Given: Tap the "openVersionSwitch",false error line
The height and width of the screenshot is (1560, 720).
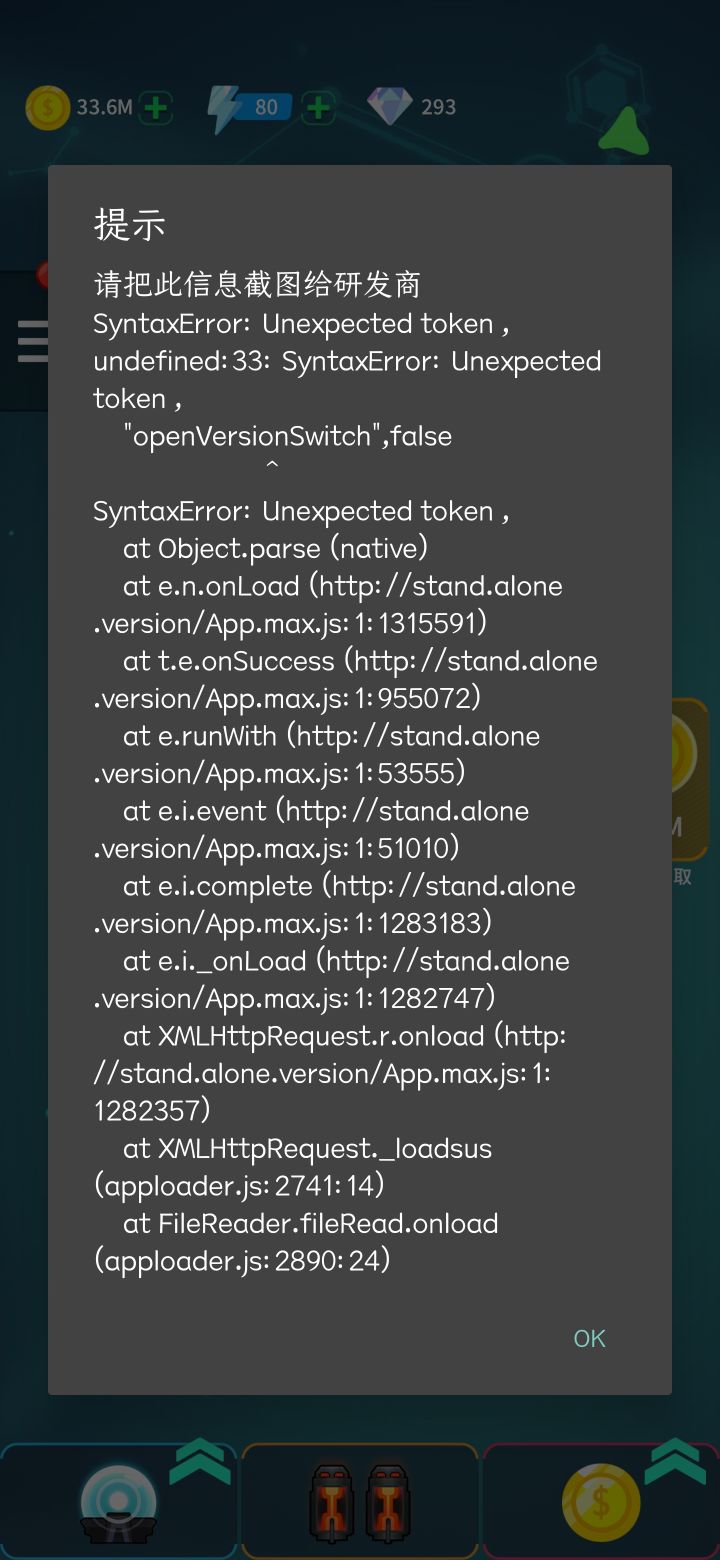Looking at the screenshot, I should 287,436.
